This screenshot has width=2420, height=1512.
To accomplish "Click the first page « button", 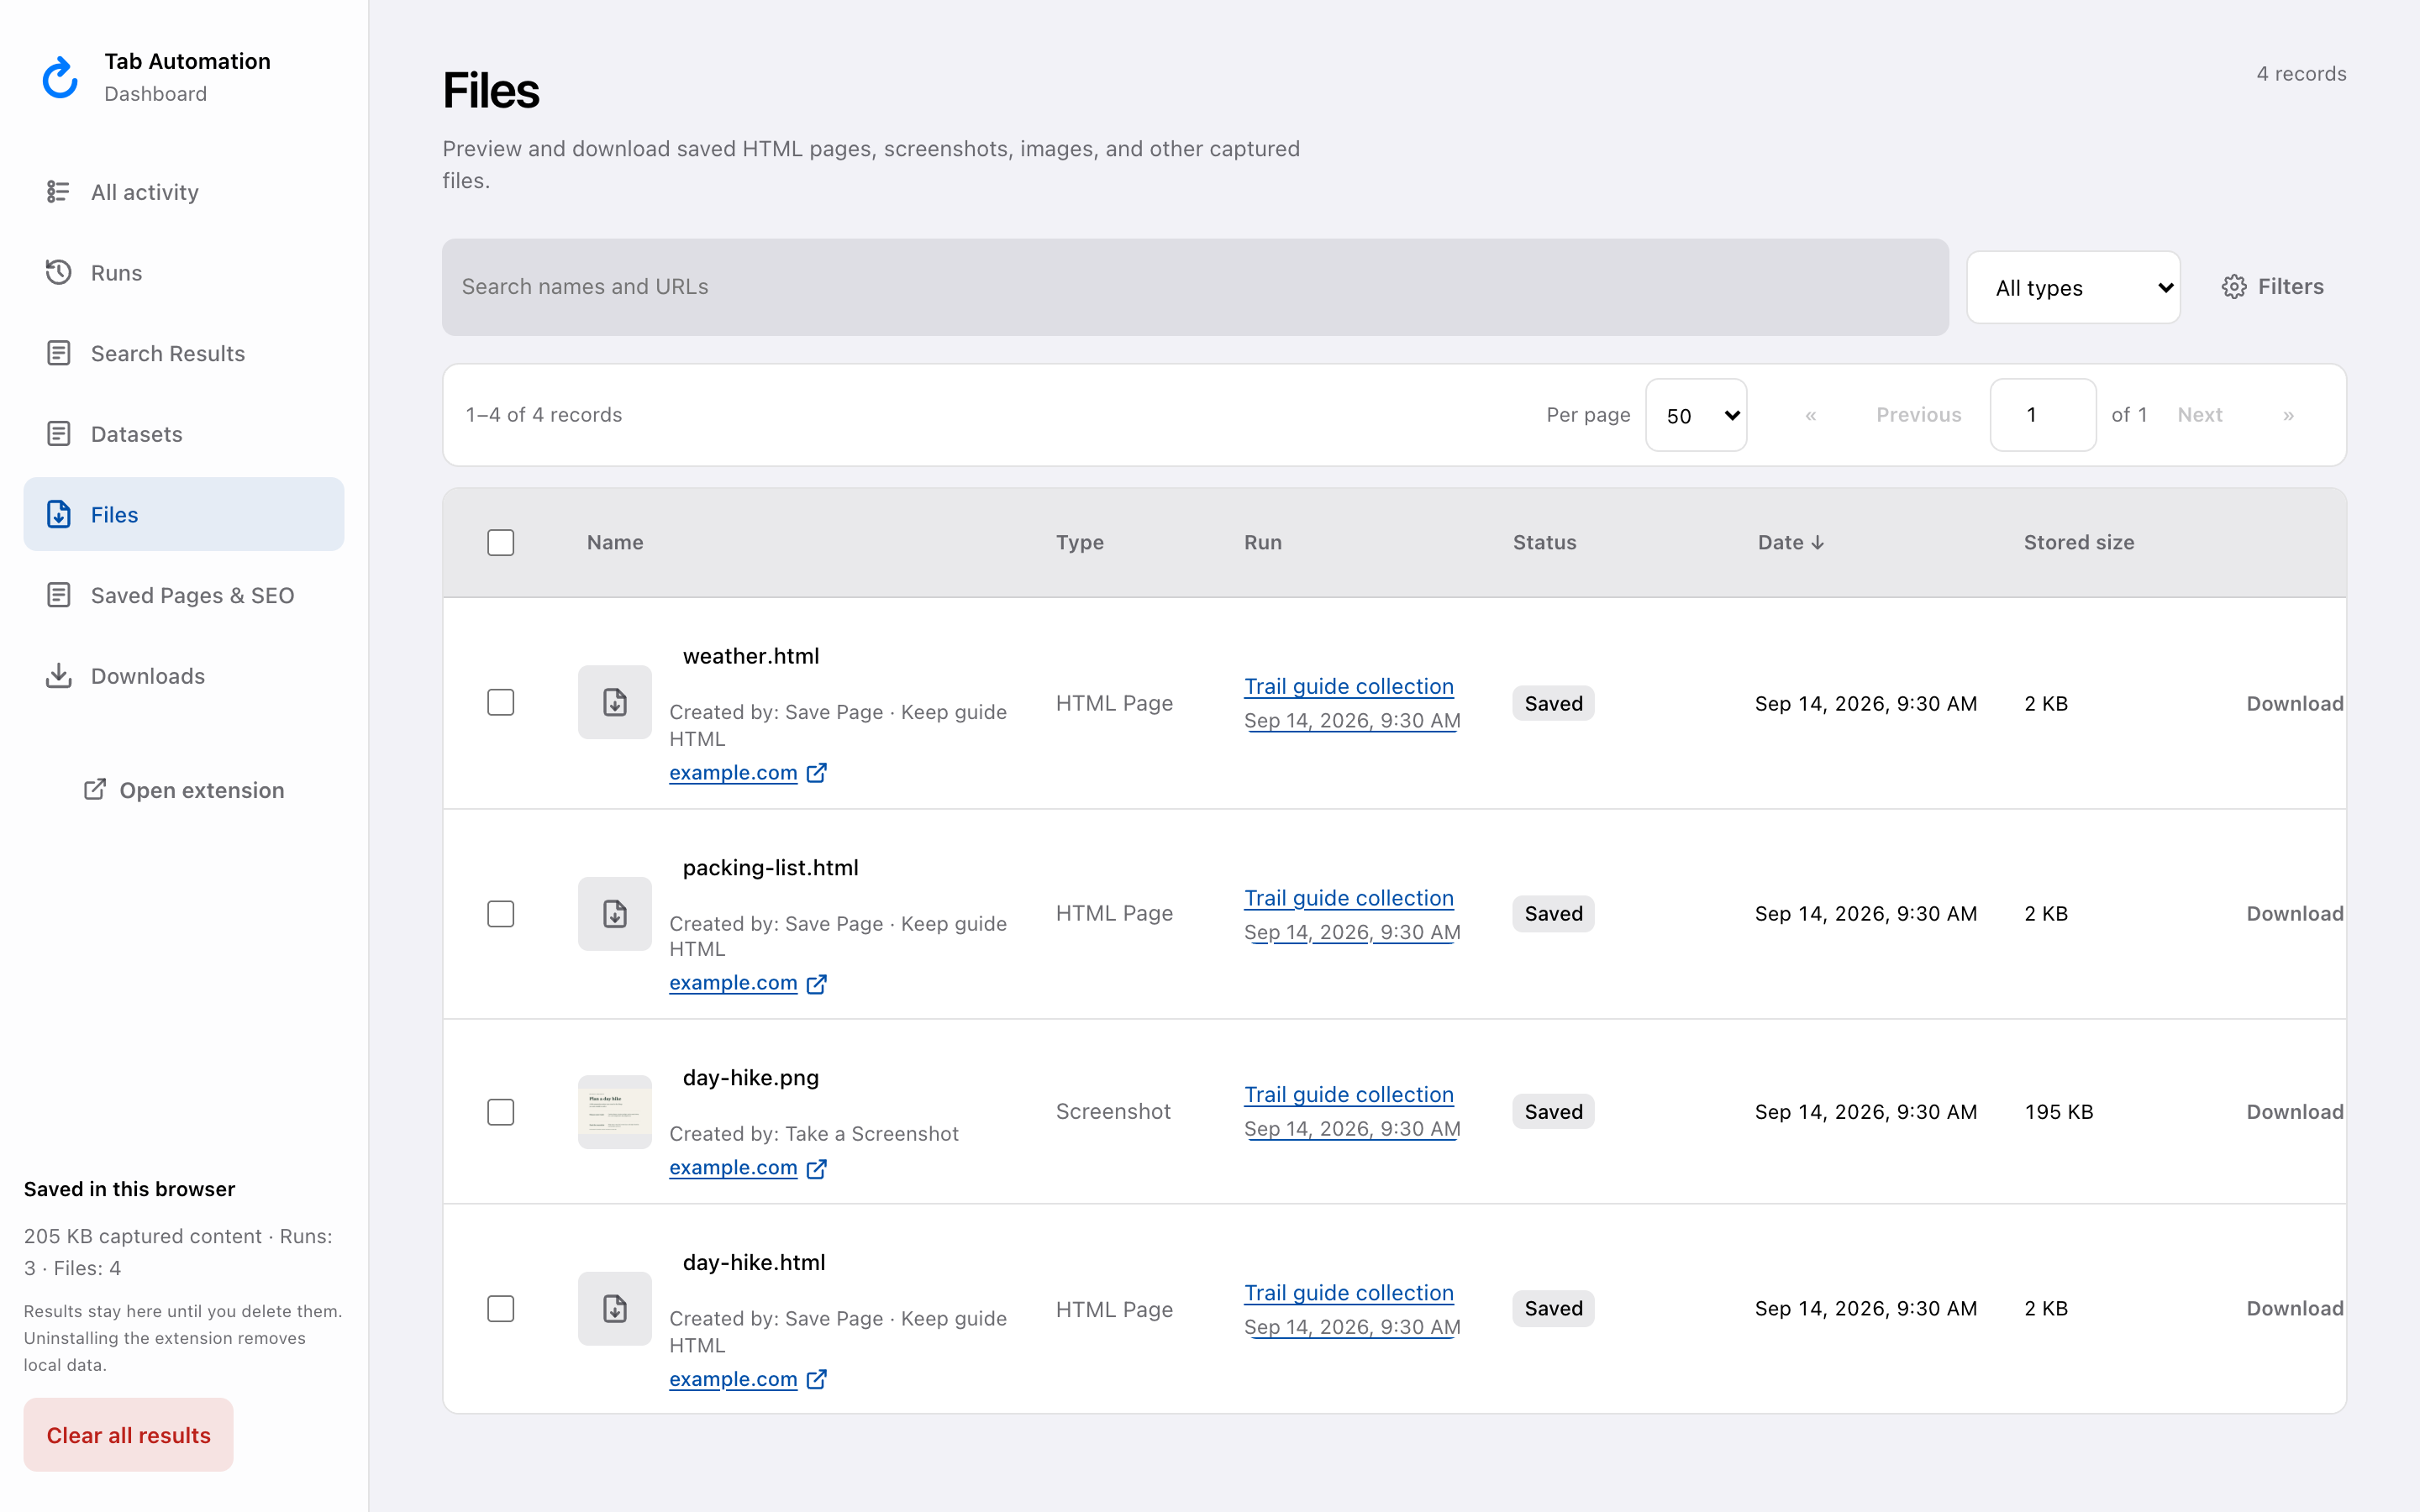I will click(1810, 415).
